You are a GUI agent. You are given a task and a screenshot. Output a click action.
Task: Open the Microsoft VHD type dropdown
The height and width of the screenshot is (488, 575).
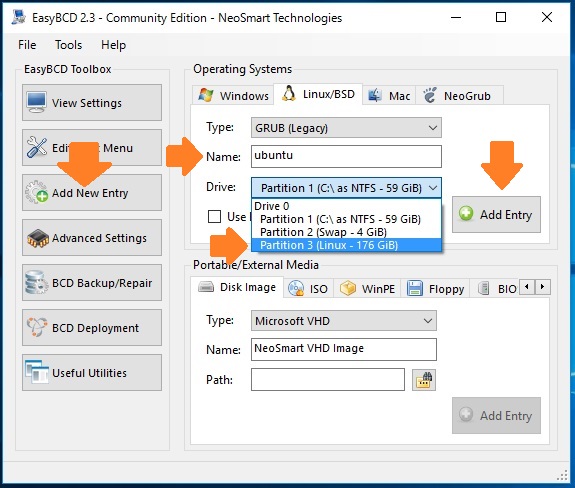coord(344,321)
